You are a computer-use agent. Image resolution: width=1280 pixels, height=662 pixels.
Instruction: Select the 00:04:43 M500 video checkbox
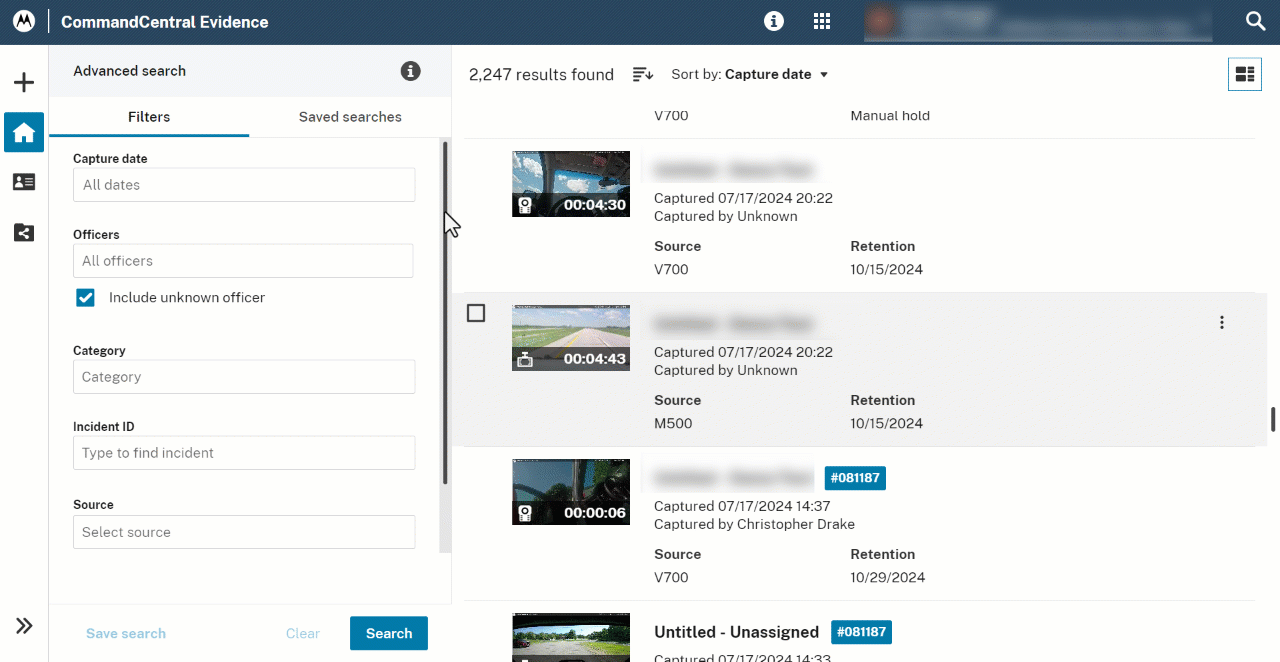coord(476,314)
